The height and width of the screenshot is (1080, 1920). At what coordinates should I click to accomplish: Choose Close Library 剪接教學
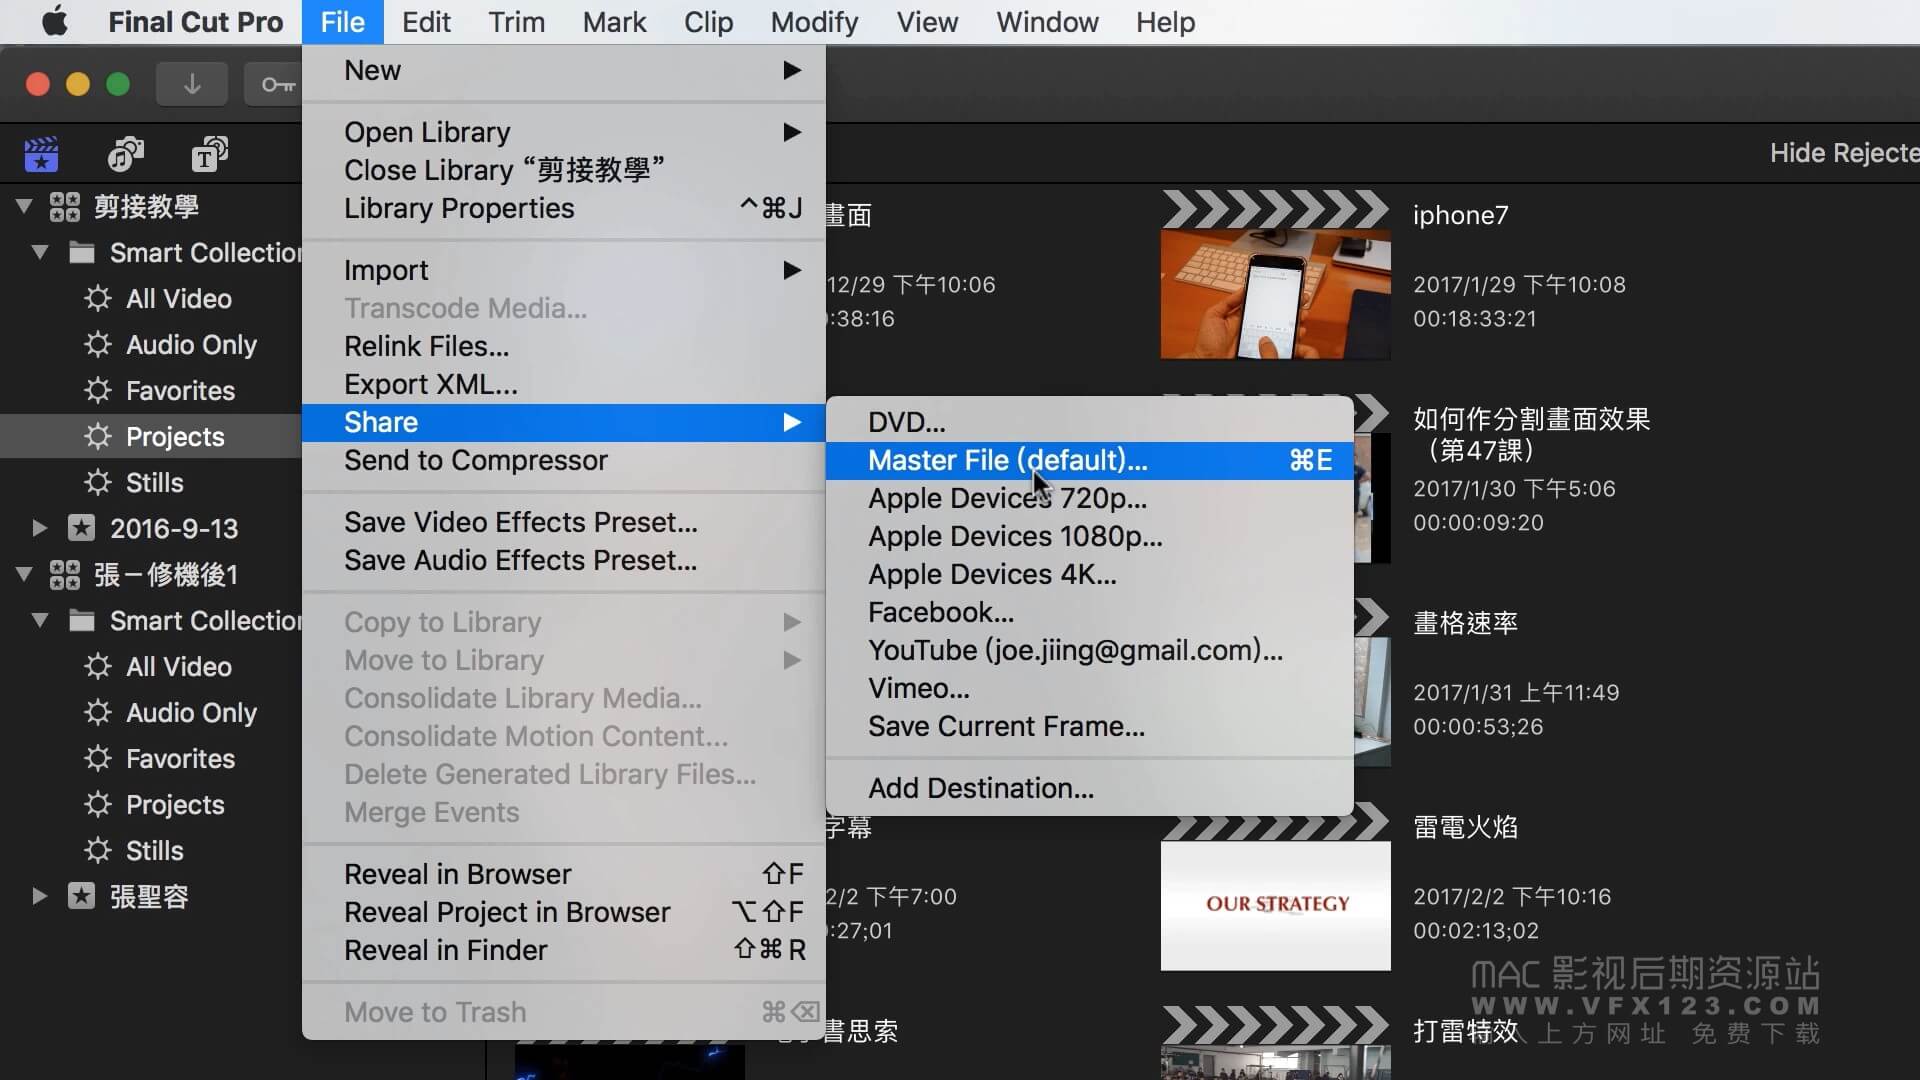pos(564,170)
